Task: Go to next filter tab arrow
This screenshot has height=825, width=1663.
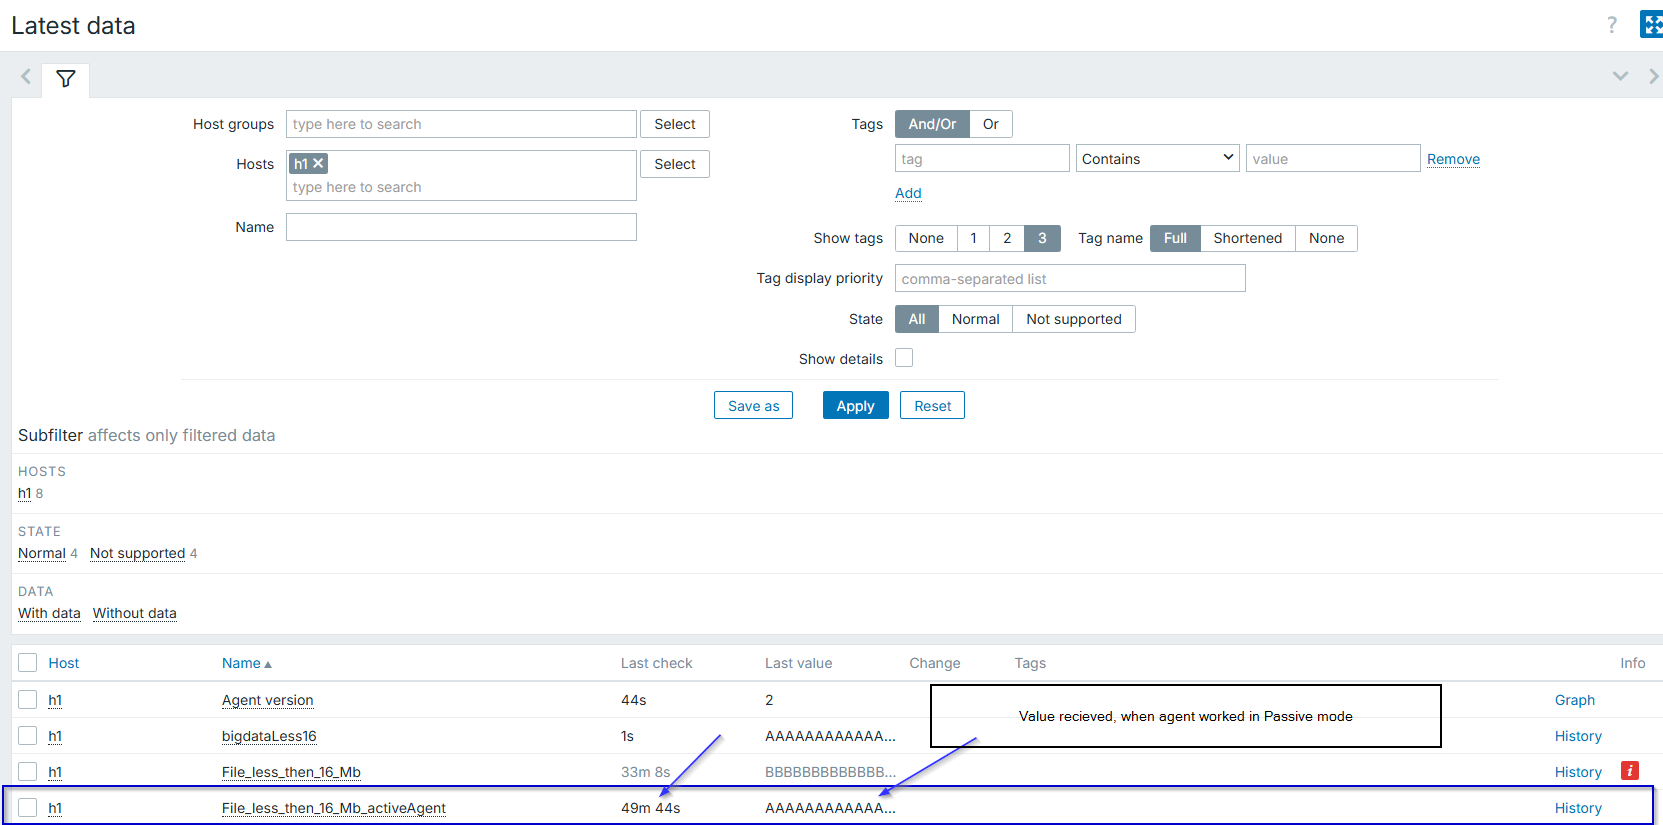Action: 1653,76
